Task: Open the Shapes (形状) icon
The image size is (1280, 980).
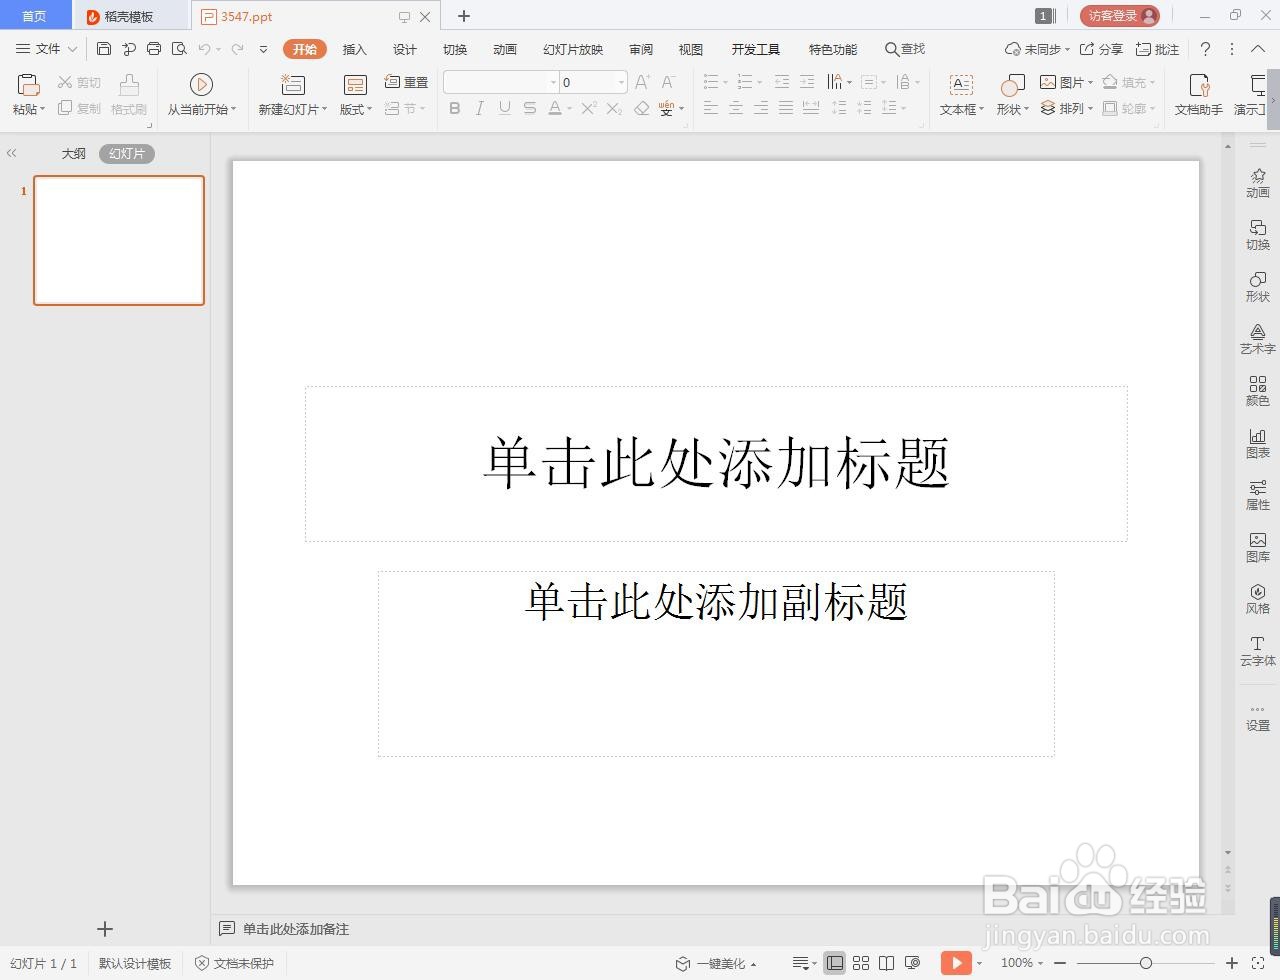Action: coord(1012,85)
